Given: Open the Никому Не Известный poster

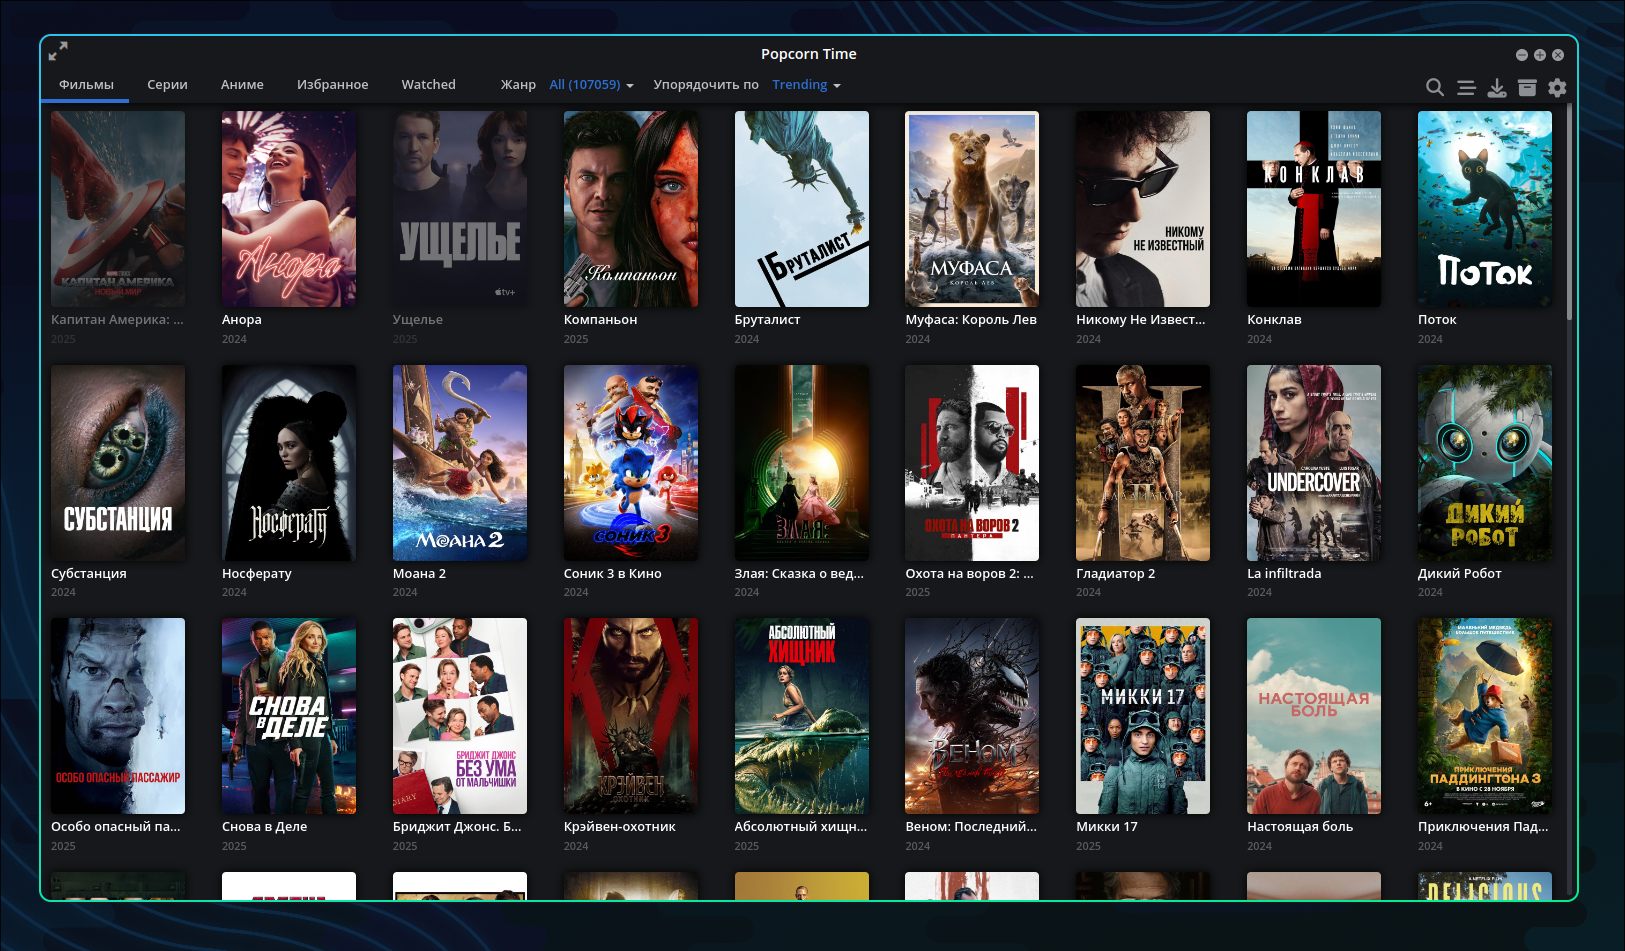Looking at the screenshot, I should [1143, 209].
